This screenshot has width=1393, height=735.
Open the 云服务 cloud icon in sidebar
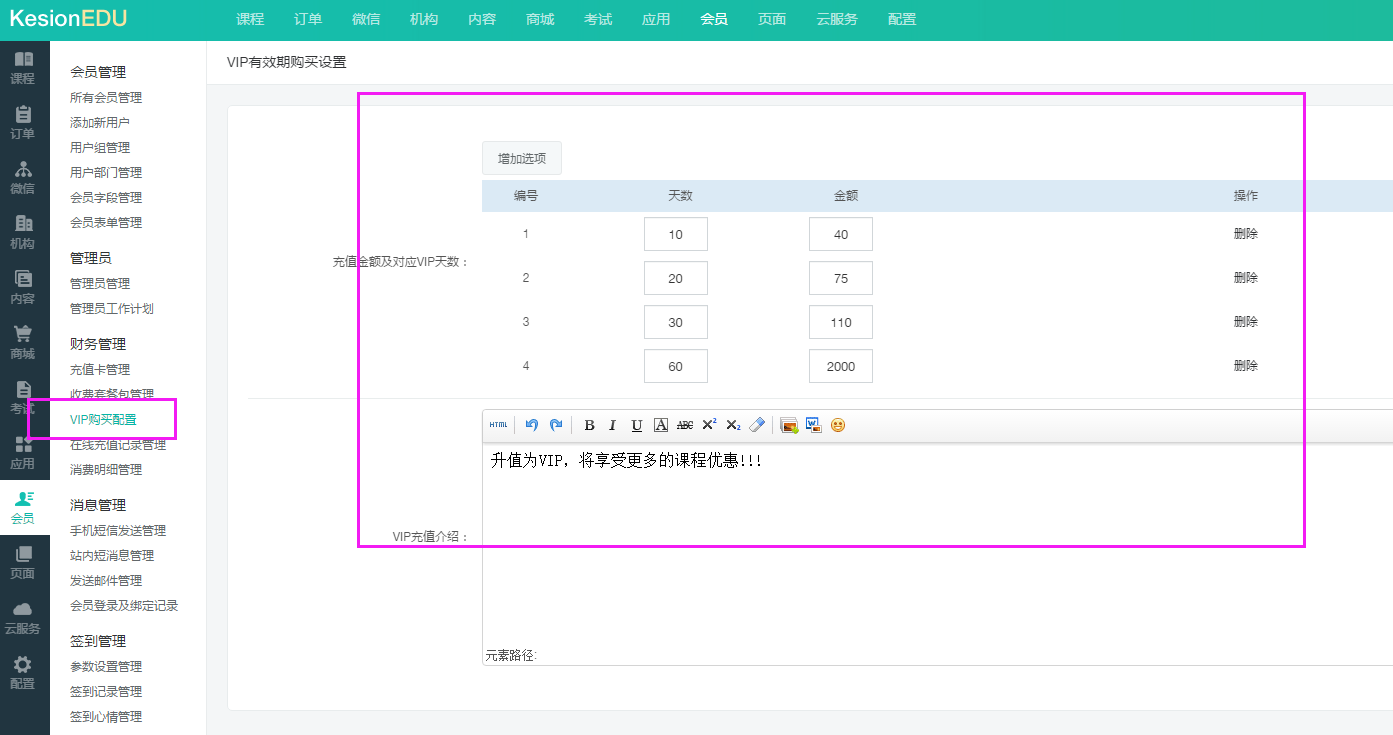(x=22, y=617)
